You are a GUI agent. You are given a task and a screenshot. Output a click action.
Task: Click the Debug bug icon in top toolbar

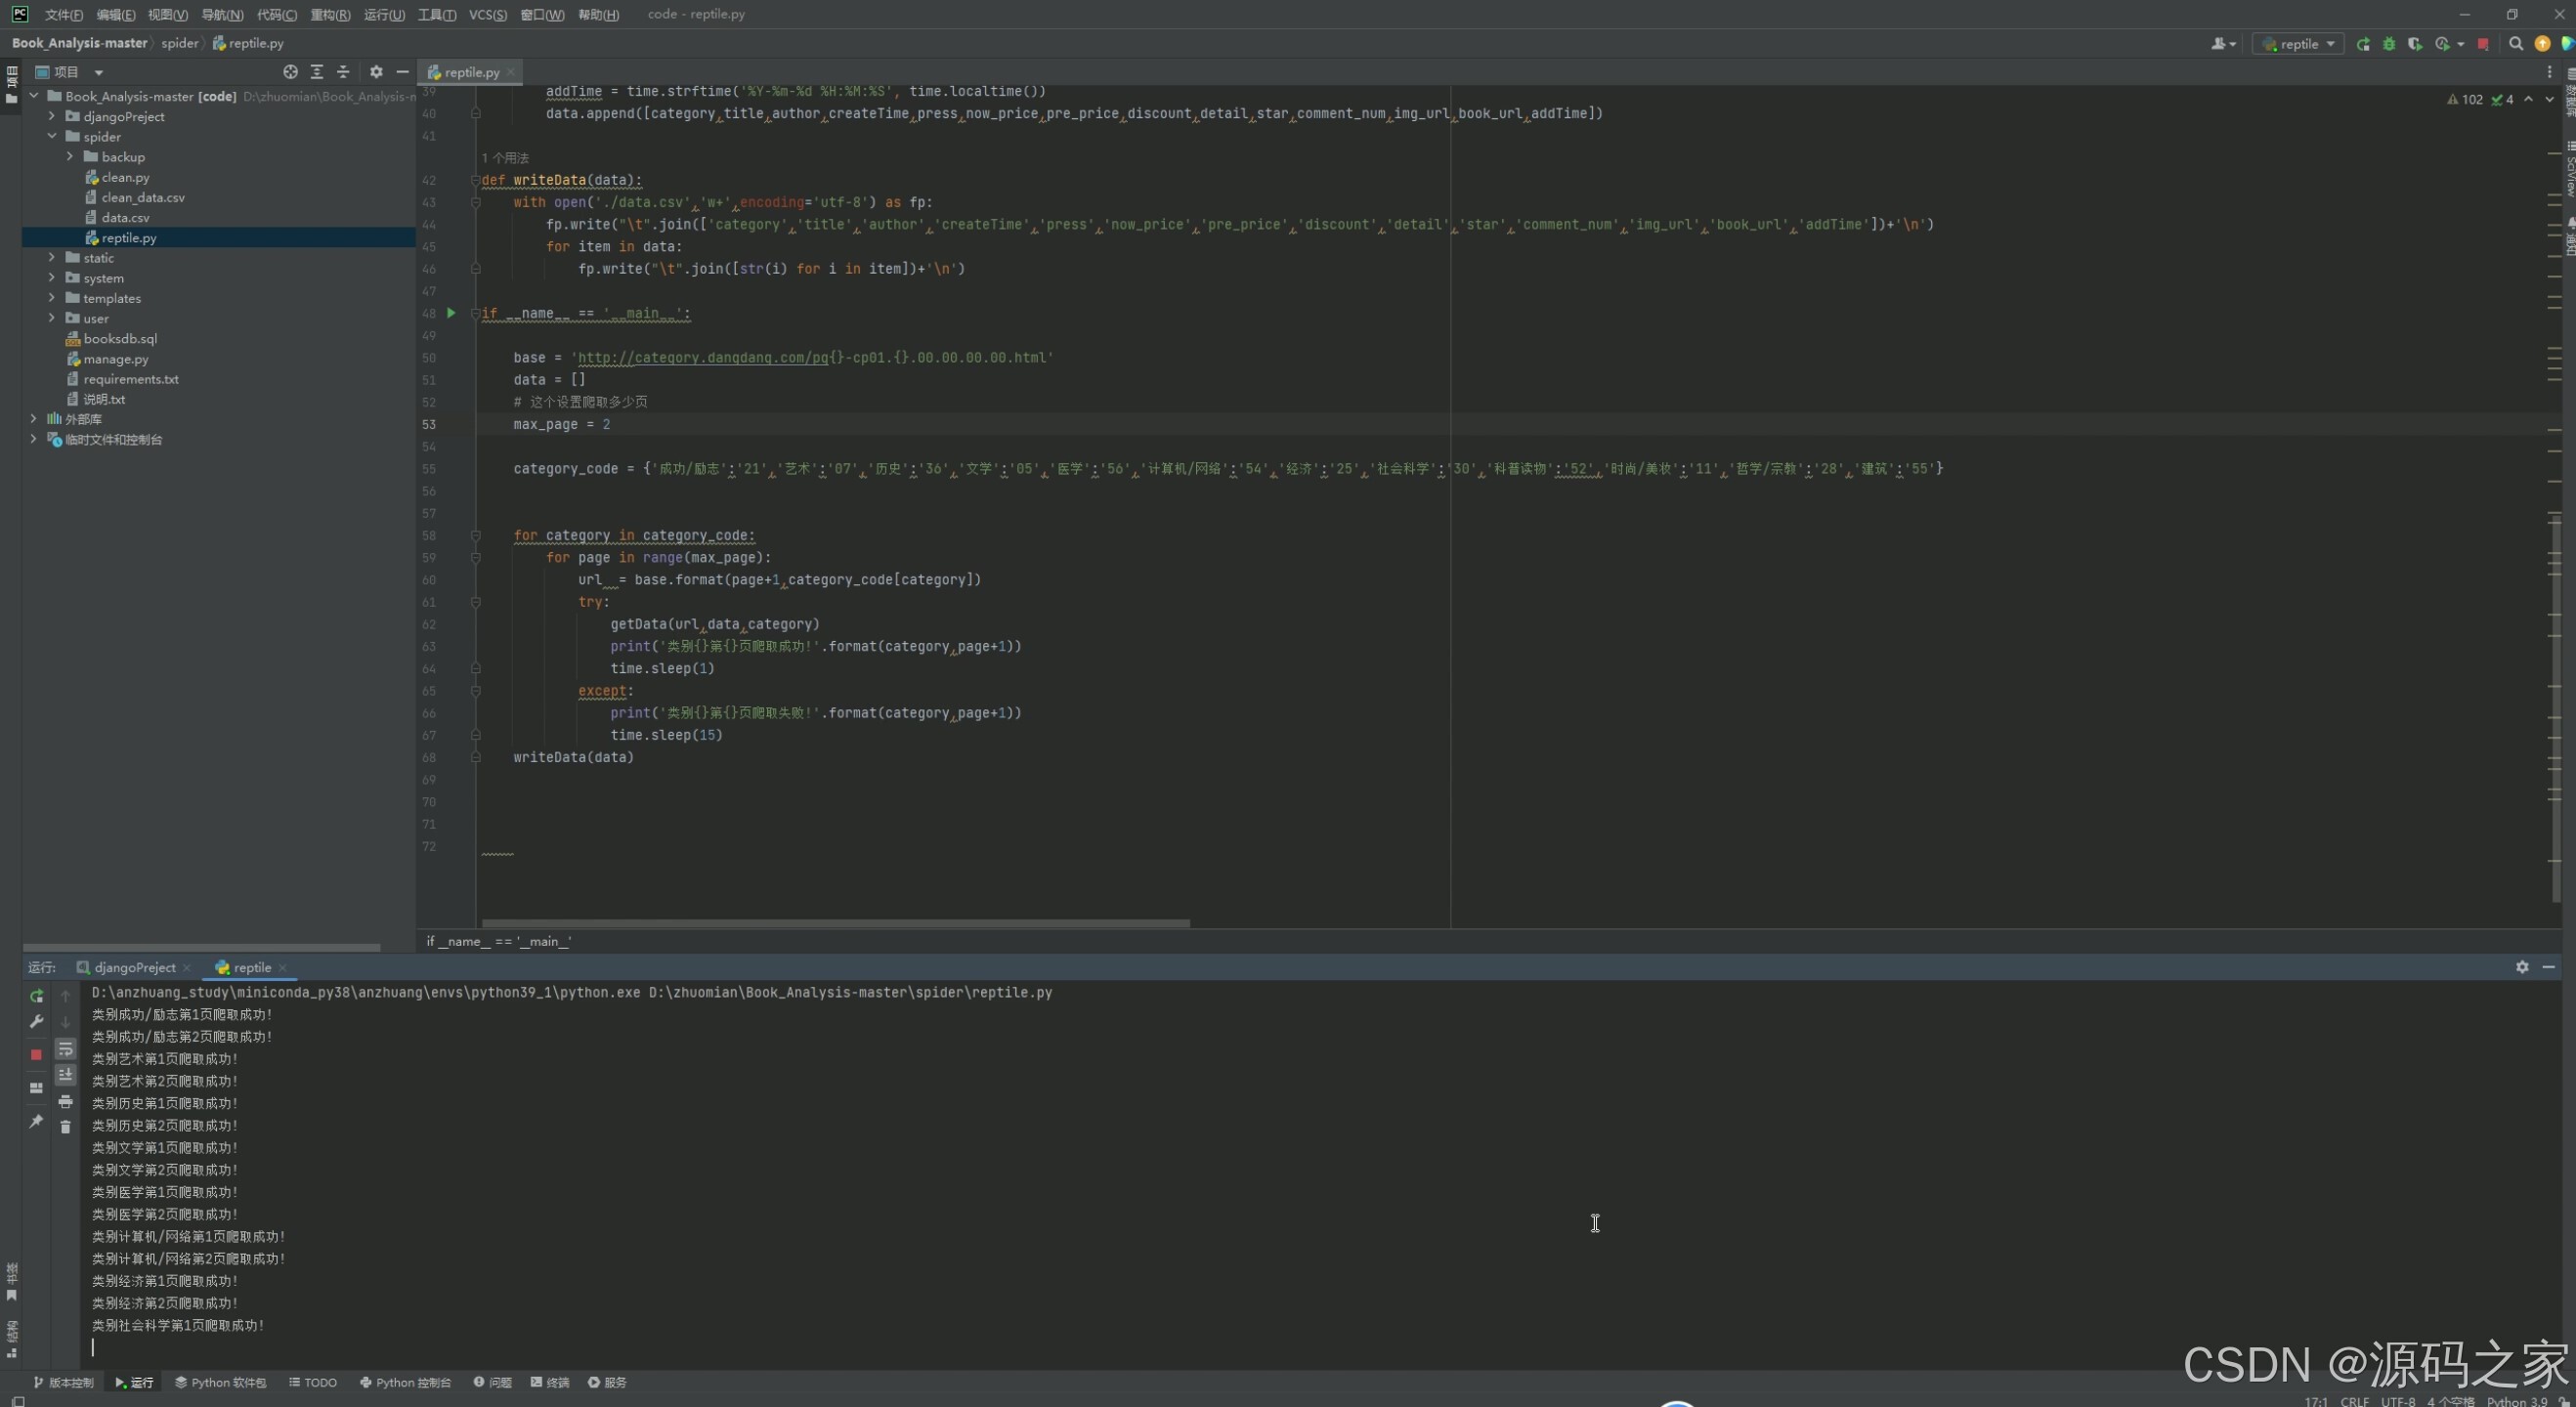tap(2389, 44)
